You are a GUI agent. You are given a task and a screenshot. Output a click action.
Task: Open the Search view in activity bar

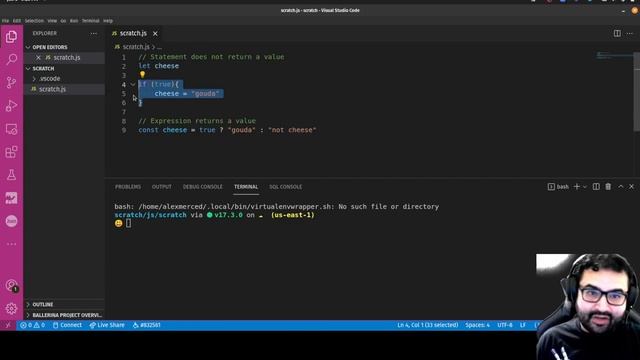point(11,59)
